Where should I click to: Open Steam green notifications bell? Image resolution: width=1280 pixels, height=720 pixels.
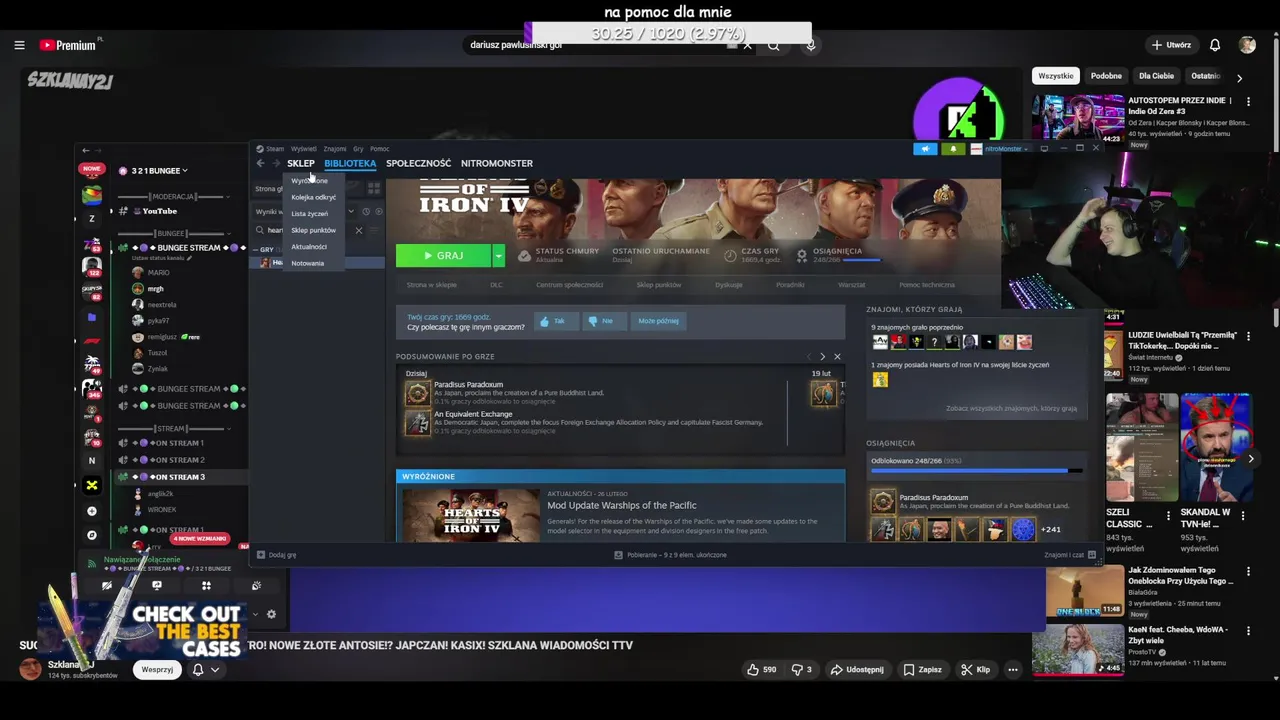(x=953, y=149)
